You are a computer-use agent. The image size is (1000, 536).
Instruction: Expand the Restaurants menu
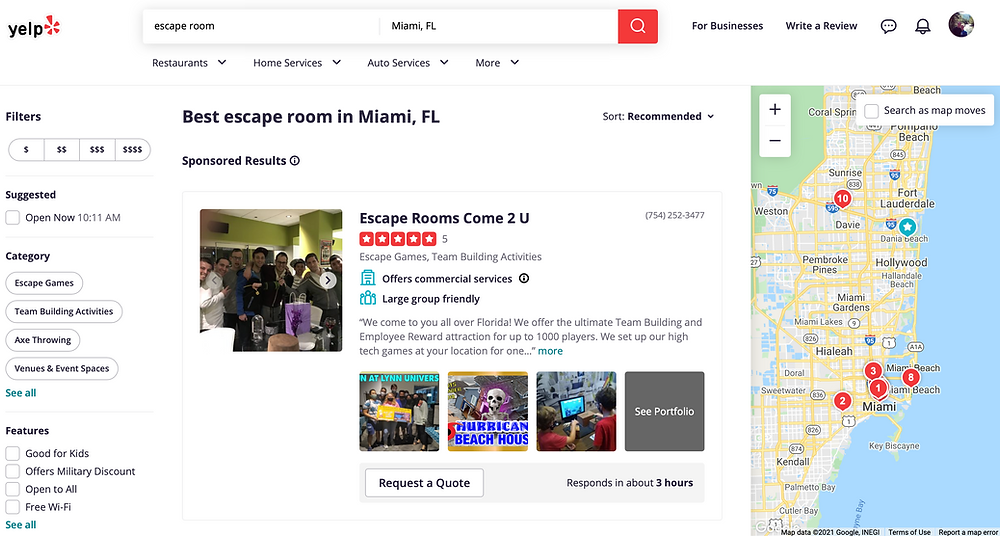189,63
